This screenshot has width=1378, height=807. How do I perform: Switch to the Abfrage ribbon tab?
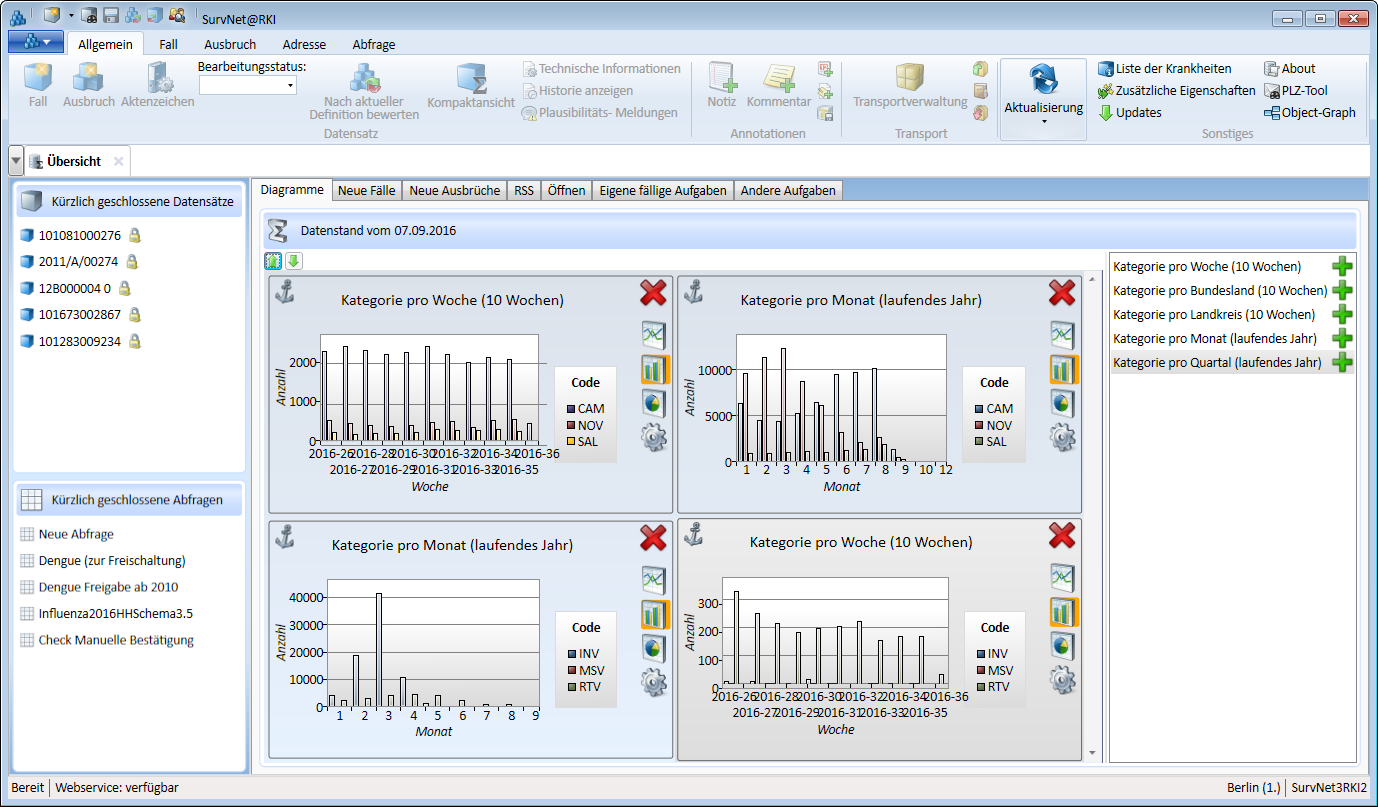tap(373, 44)
